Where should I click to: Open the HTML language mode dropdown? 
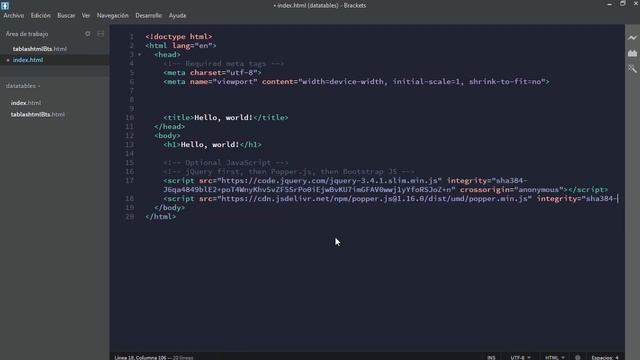click(x=555, y=357)
